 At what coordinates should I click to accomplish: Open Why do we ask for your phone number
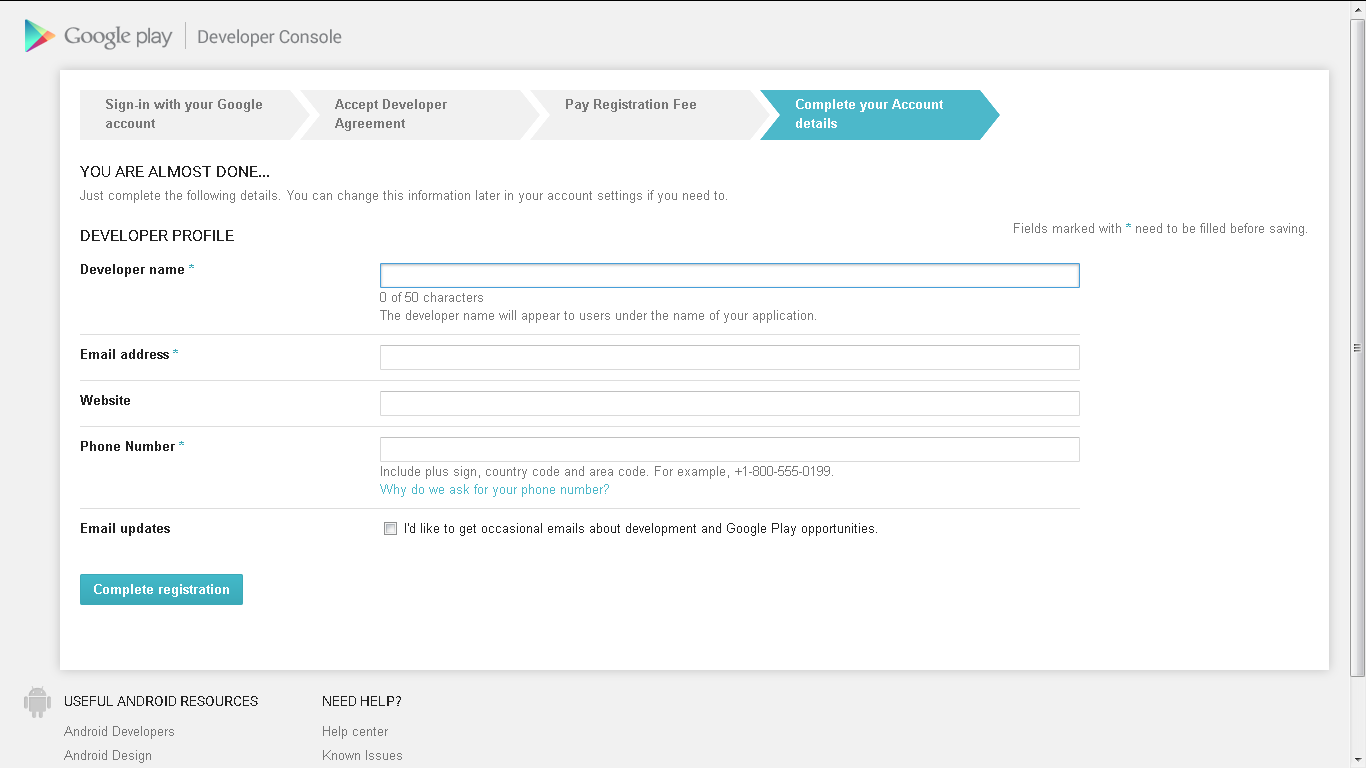494,489
